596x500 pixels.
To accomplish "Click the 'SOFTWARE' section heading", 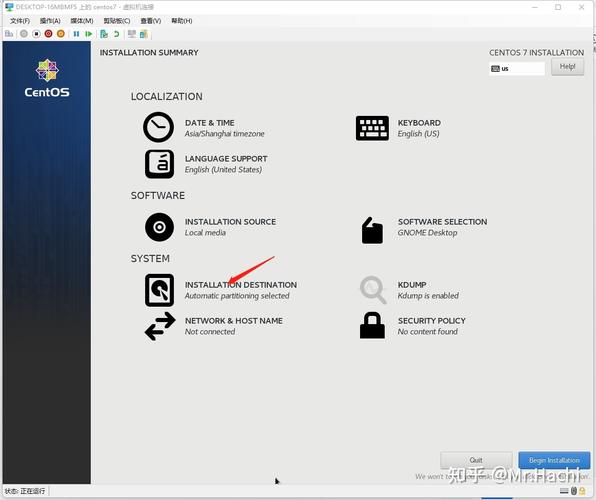I will (x=158, y=195).
